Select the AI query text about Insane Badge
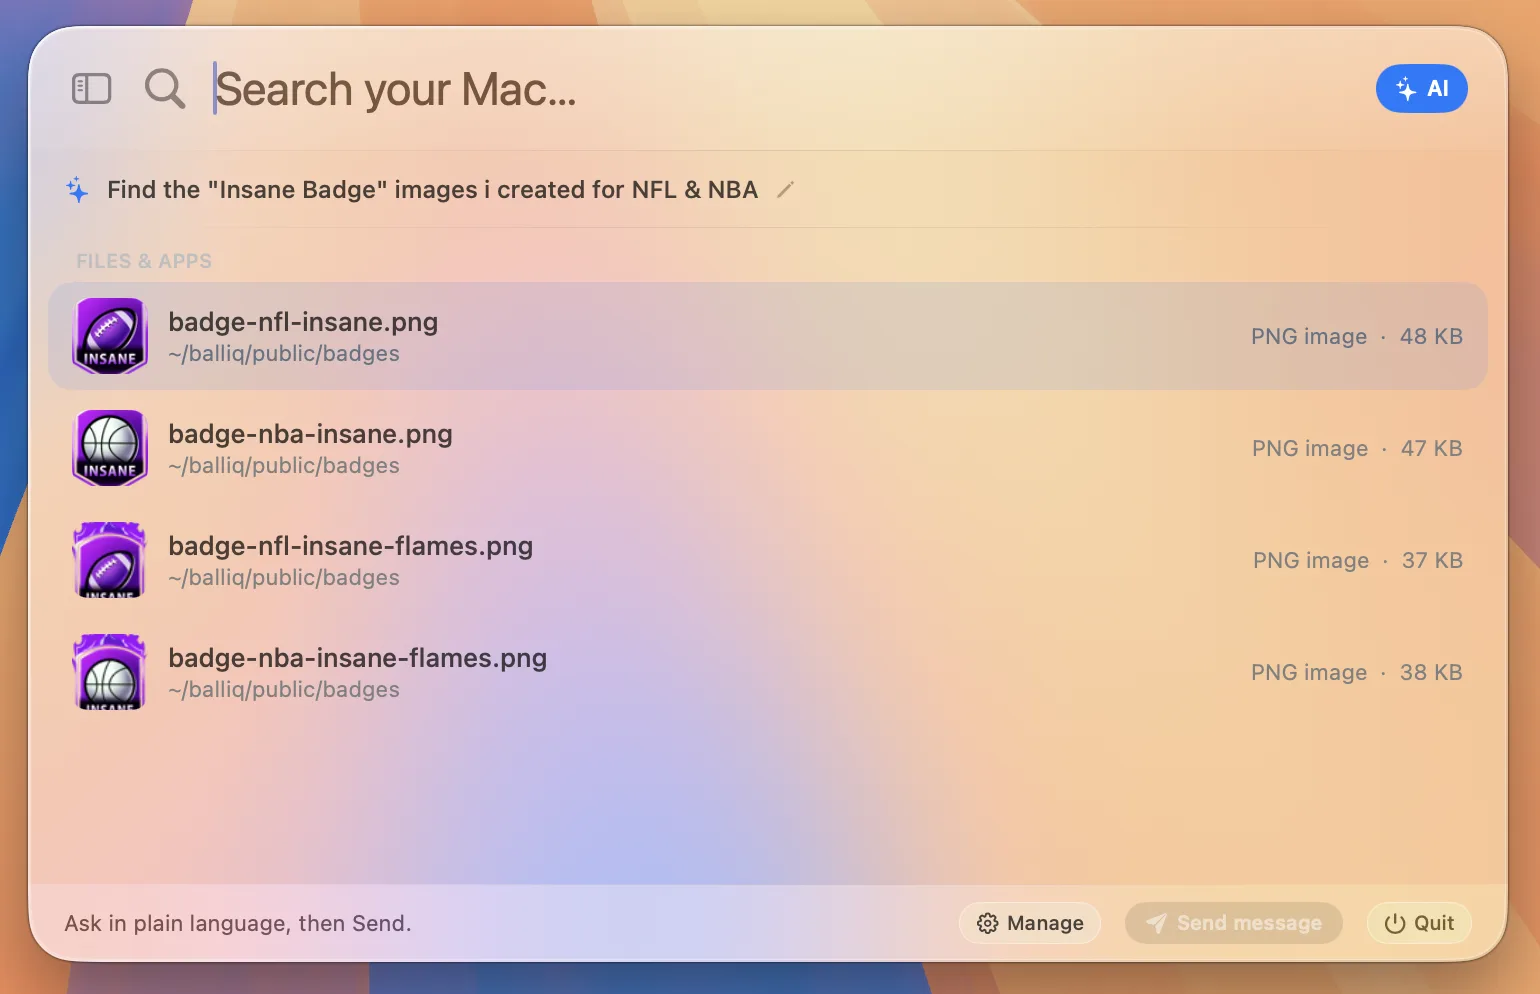Screen dimensions: 1540x994 [432, 190]
